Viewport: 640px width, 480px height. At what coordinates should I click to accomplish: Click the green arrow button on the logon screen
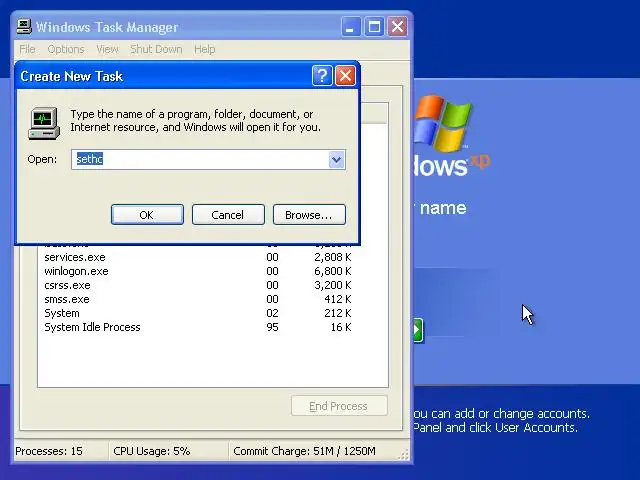click(418, 330)
